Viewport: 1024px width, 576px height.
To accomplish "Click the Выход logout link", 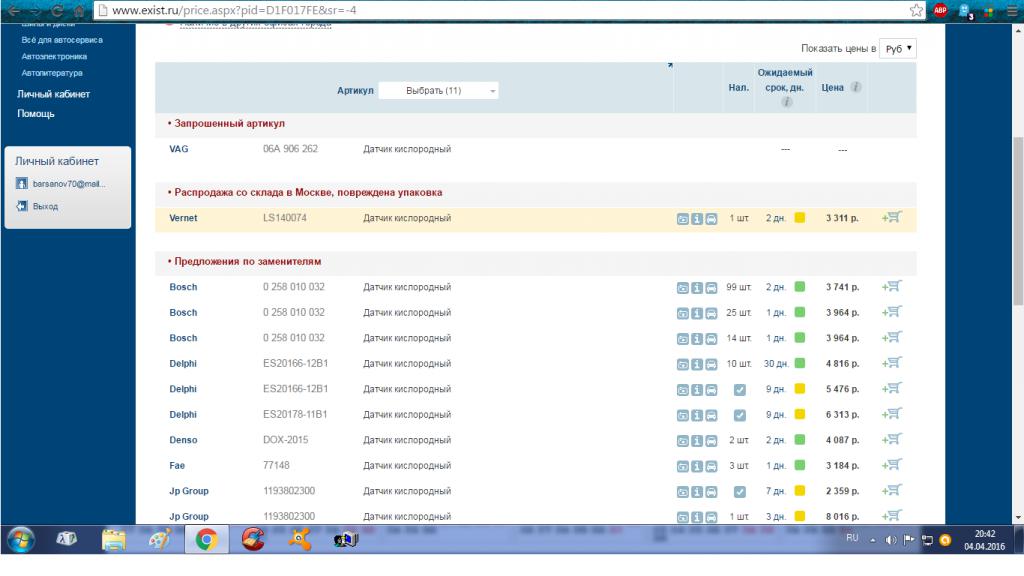I will point(45,206).
